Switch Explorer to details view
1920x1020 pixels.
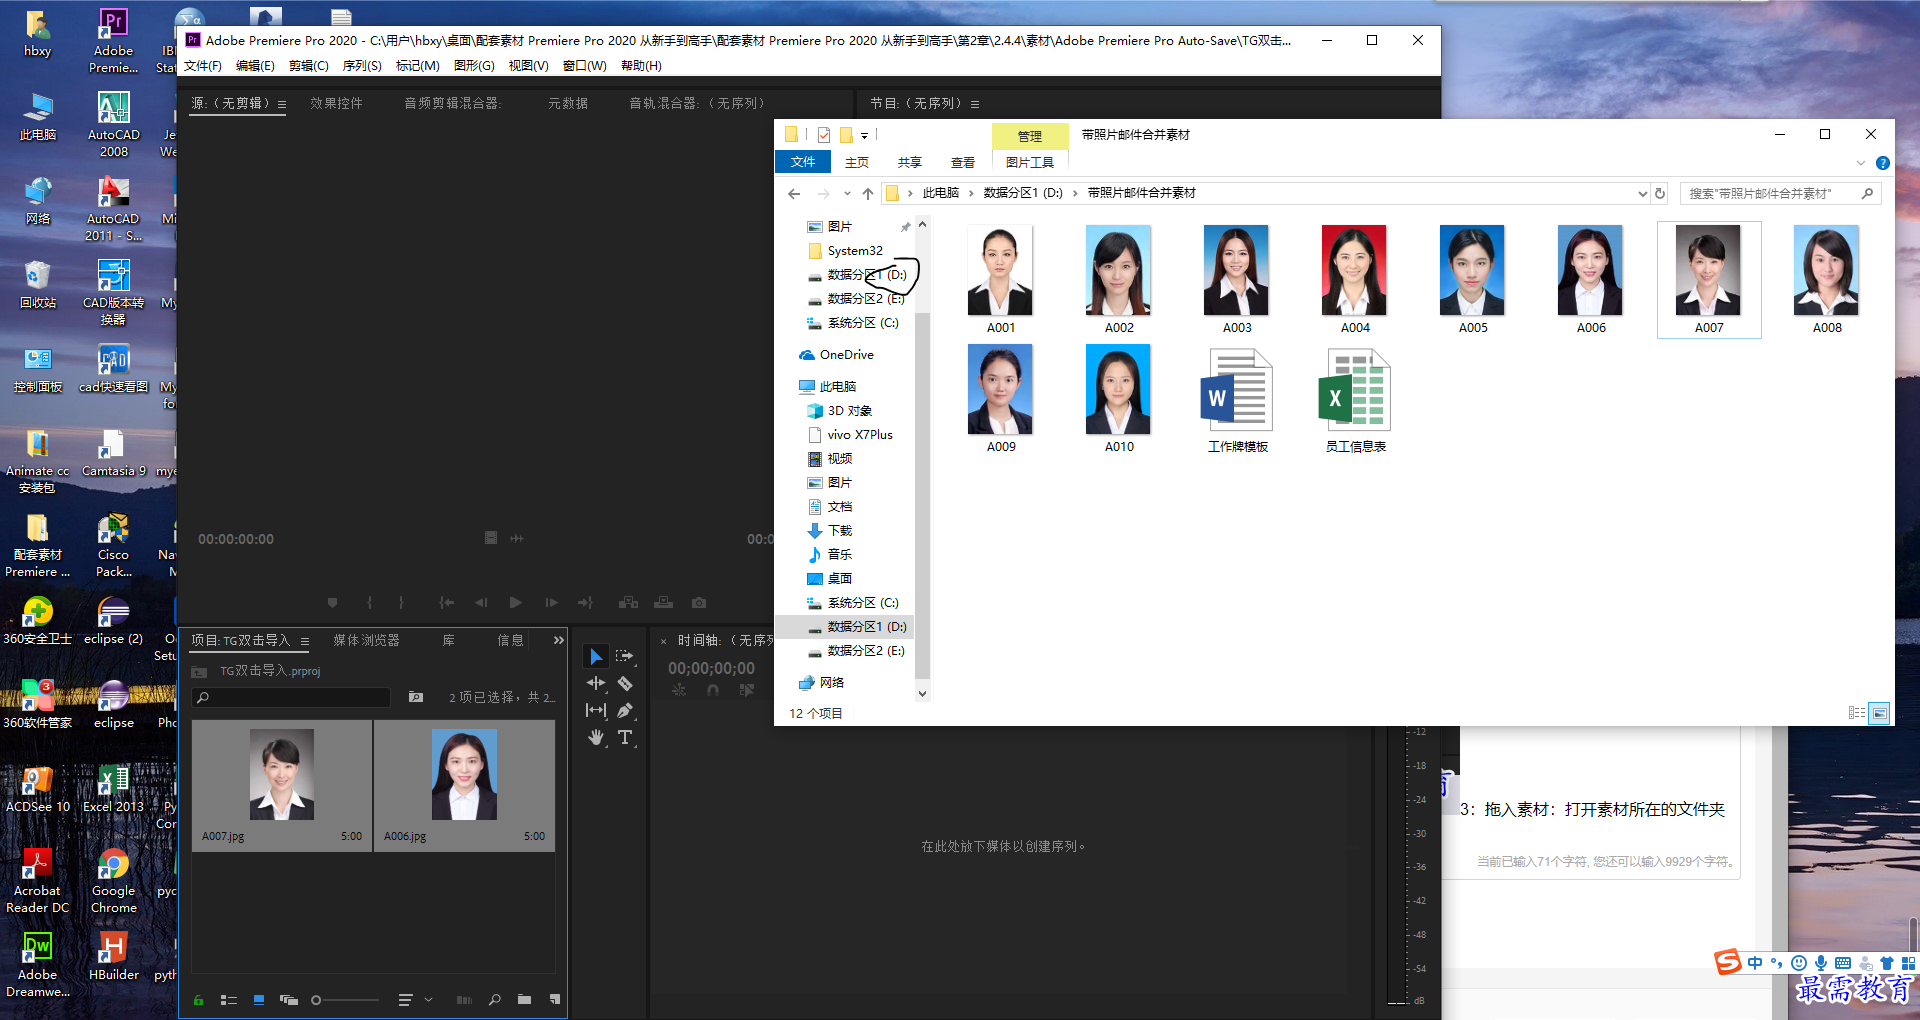1856,713
